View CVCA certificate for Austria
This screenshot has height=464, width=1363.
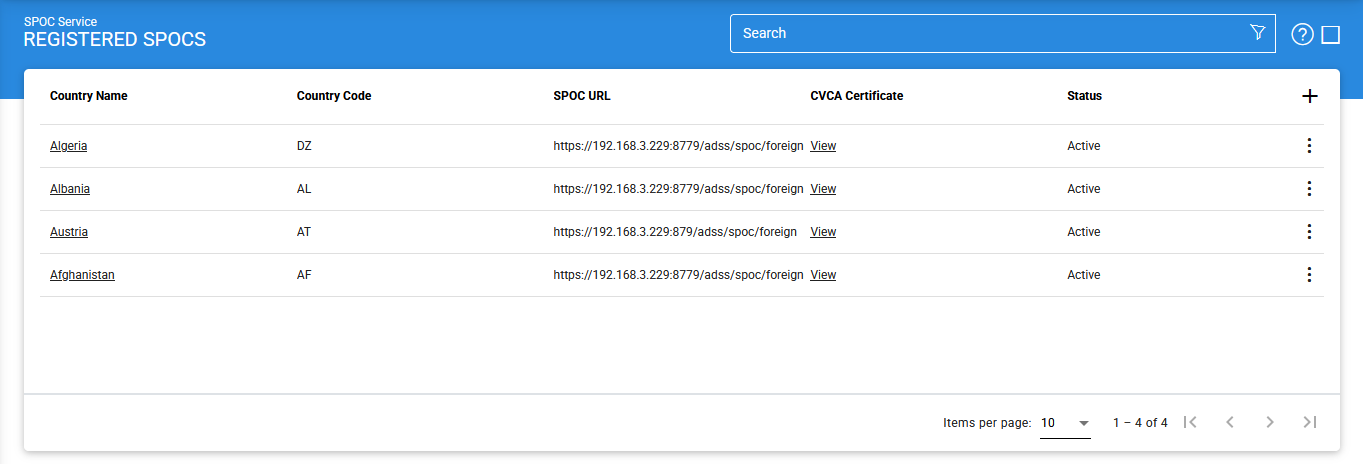coord(823,232)
